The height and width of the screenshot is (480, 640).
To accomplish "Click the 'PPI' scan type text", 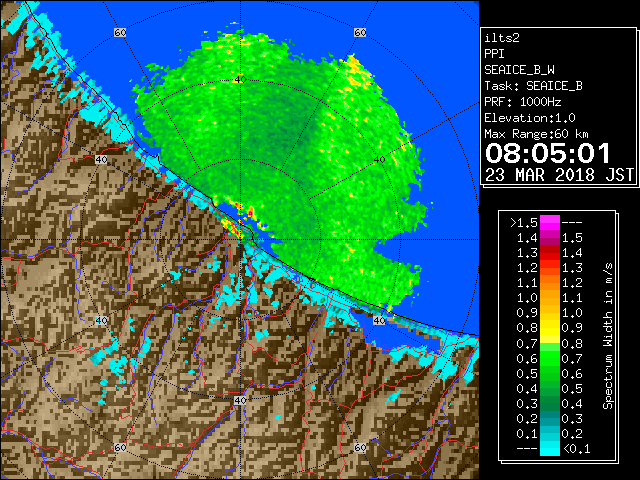I will point(494,54).
